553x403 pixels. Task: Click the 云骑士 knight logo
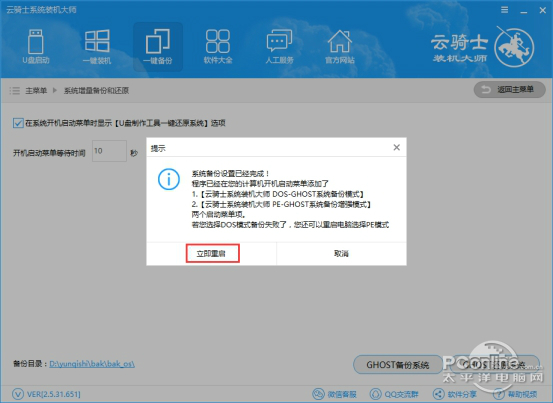[514, 48]
